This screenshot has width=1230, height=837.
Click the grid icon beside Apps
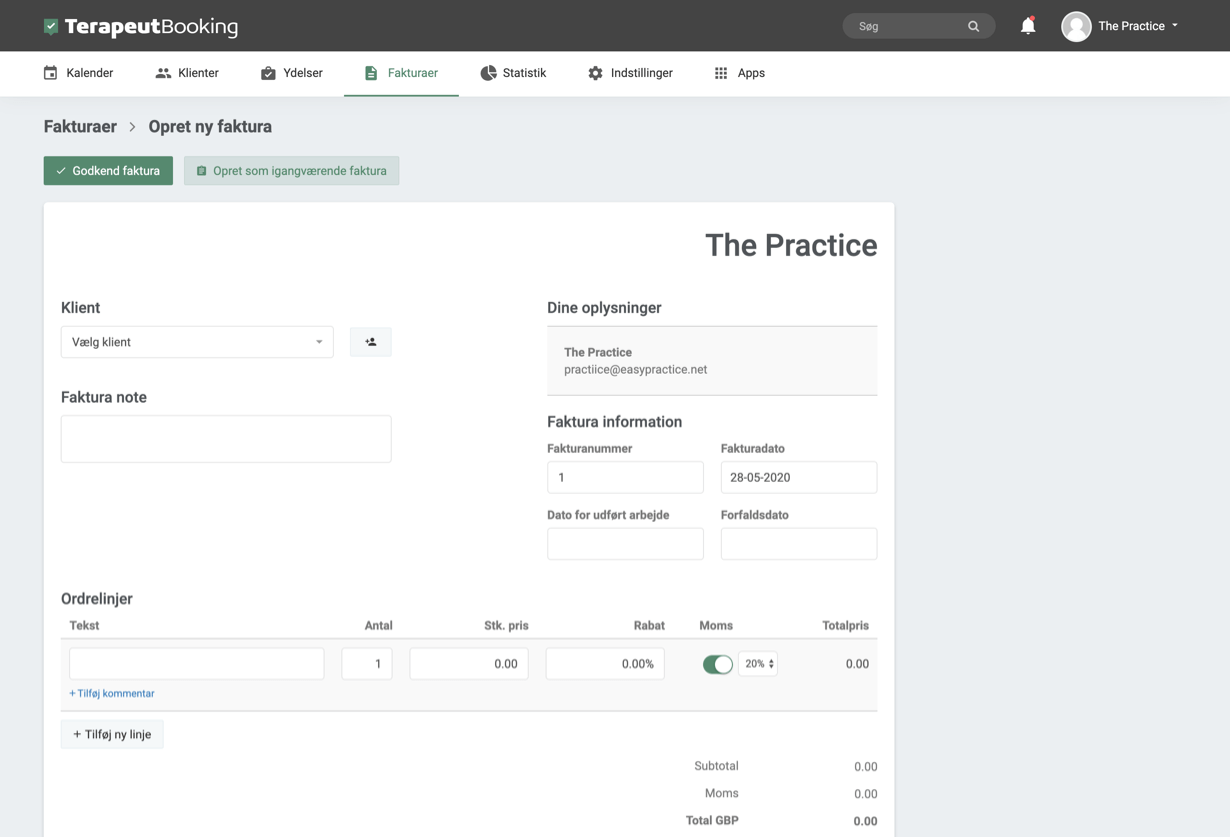(x=721, y=73)
